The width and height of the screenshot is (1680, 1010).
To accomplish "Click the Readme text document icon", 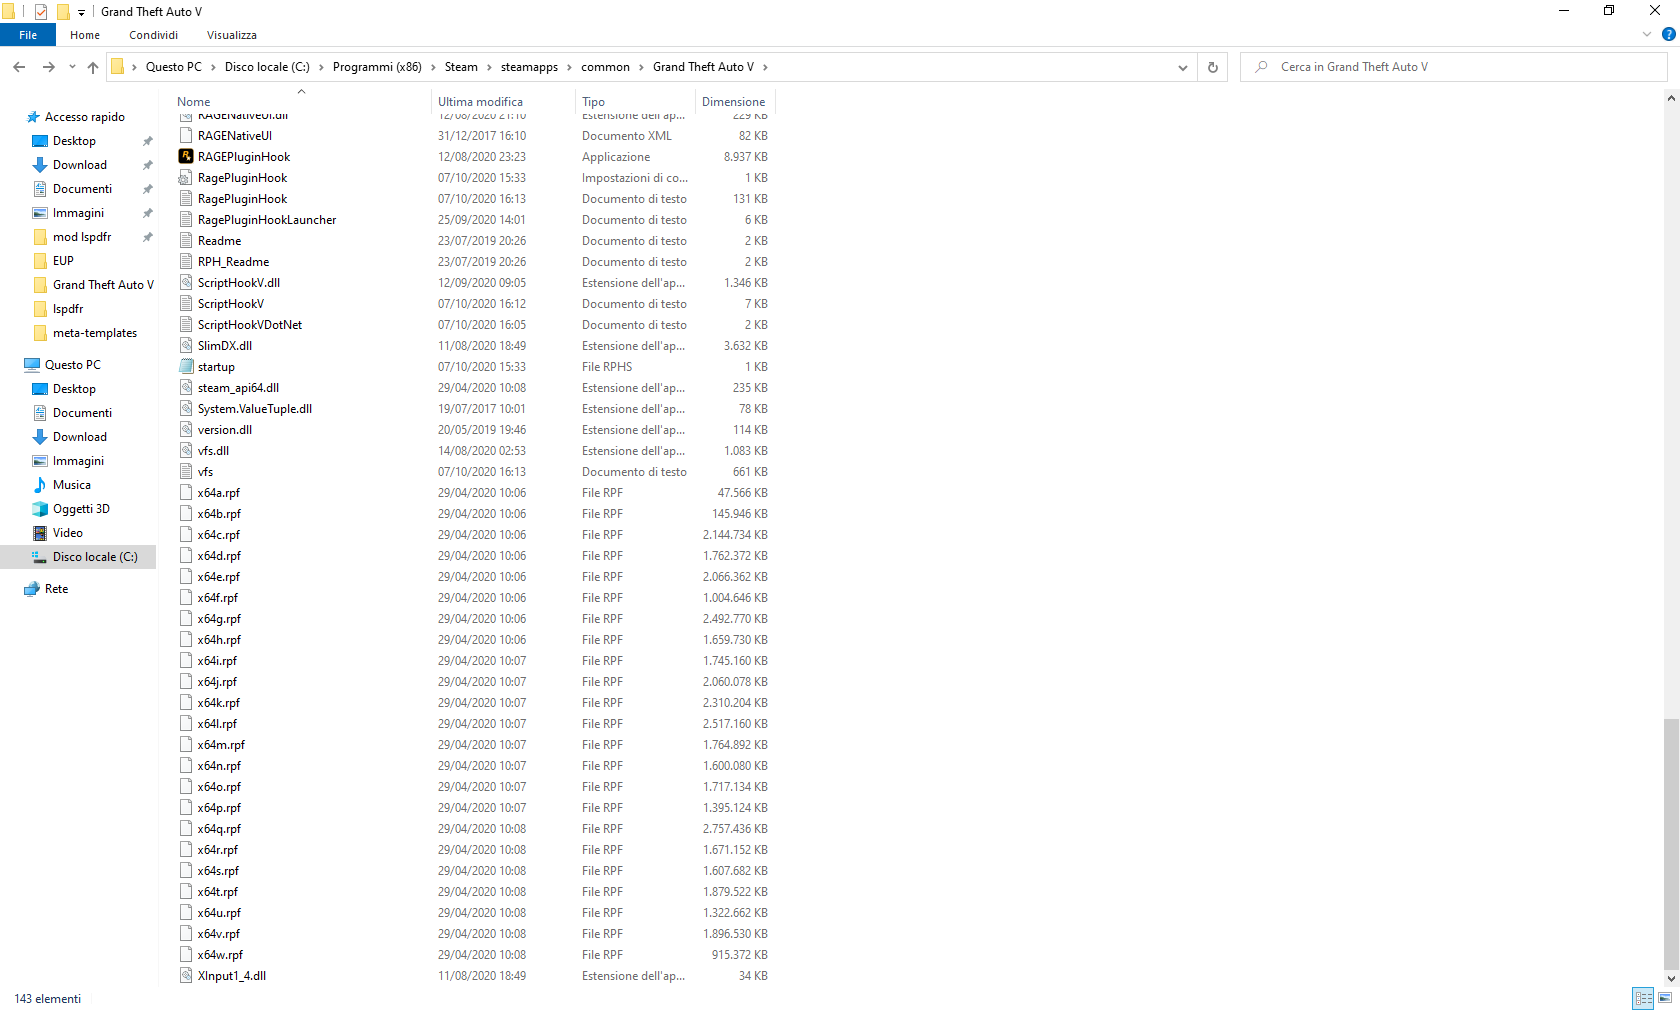I will (186, 240).
